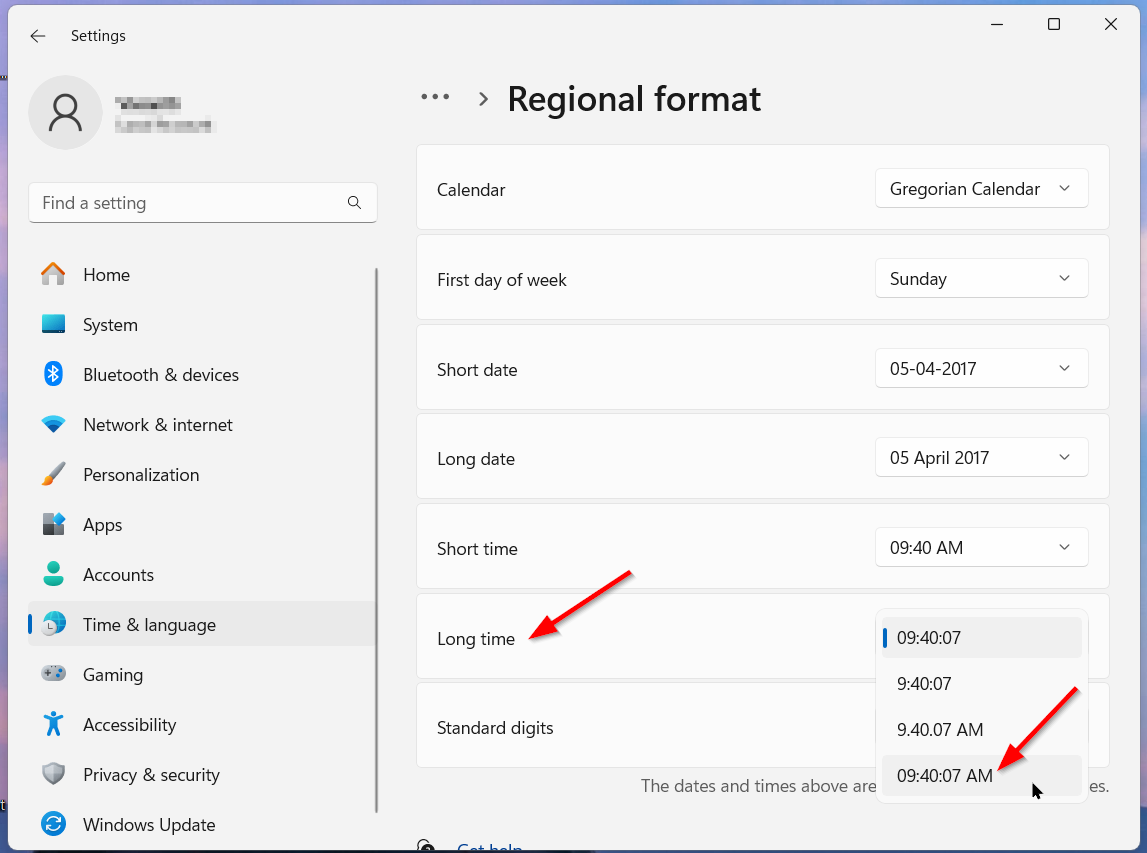The width and height of the screenshot is (1147, 853).
Task: Open Privacy & security page
Action: point(202,775)
